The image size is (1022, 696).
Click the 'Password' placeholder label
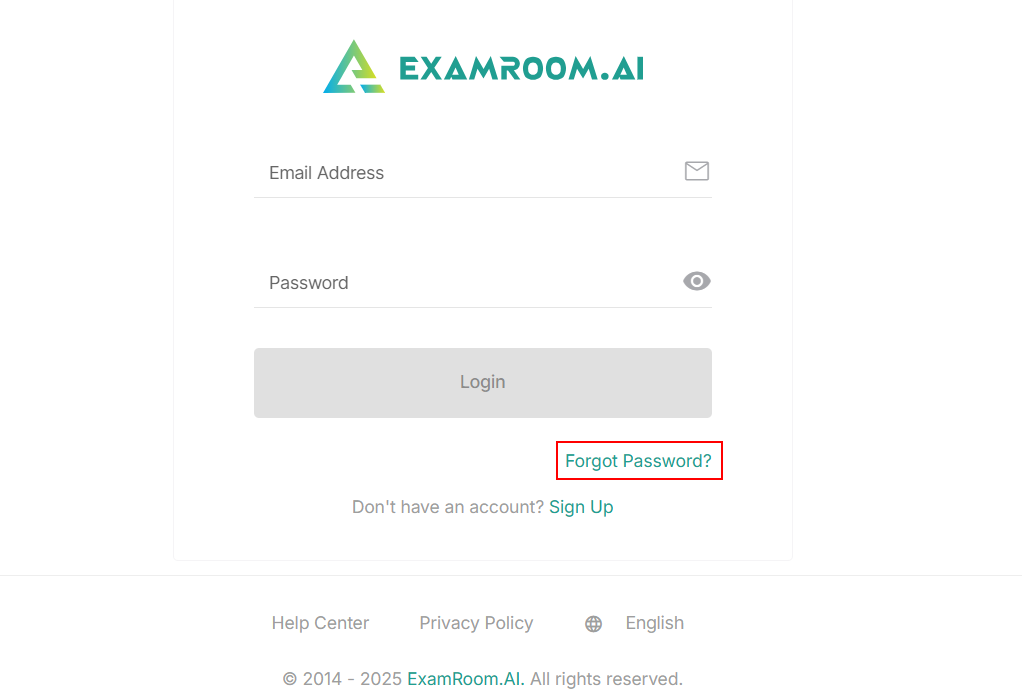(x=308, y=283)
